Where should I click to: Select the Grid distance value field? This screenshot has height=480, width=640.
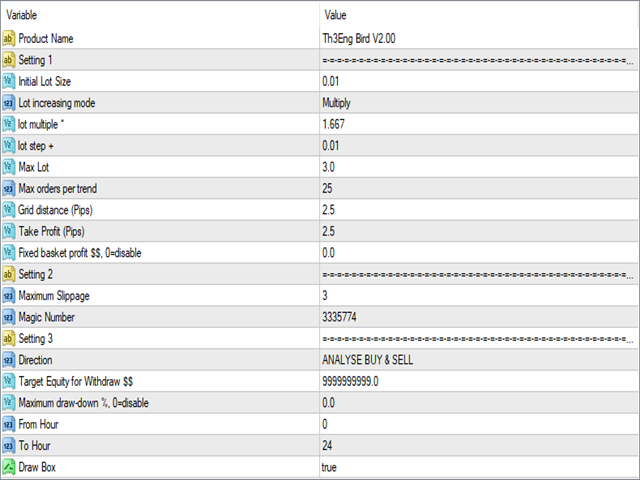(x=479, y=210)
